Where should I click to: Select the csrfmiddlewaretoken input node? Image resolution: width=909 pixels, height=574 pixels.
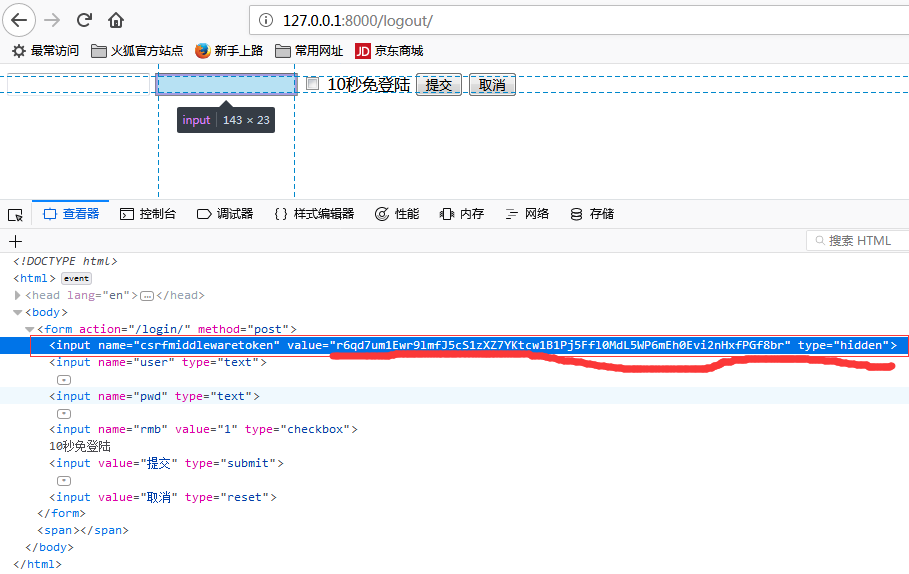pos(473,346)
